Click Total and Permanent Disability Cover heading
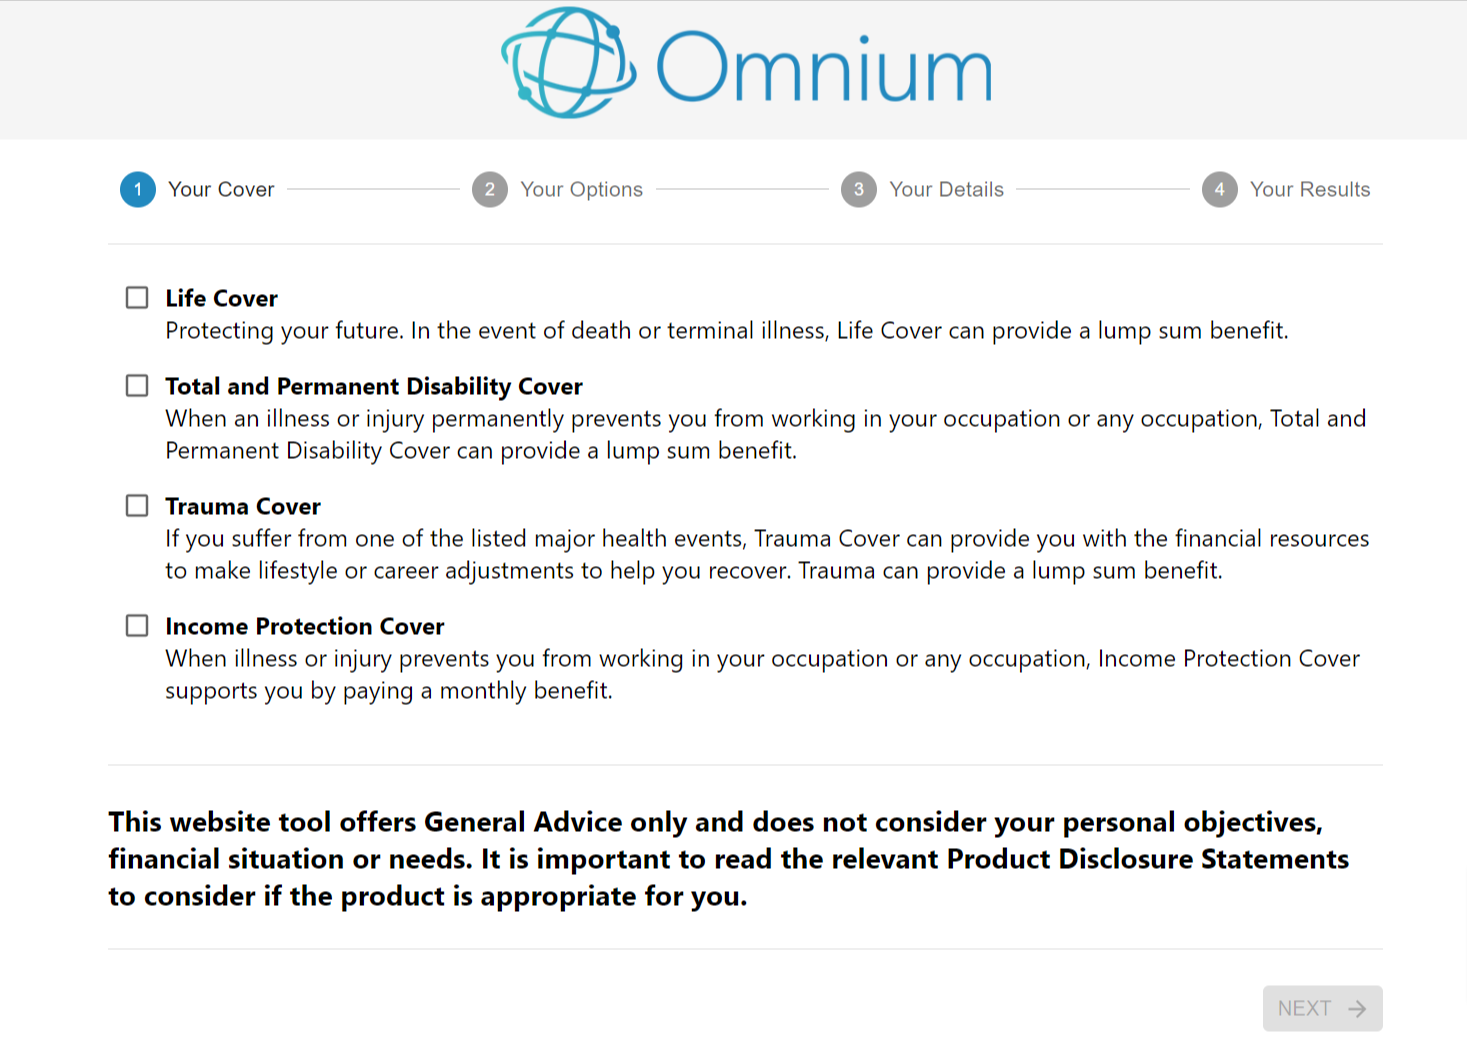The image size is (1467, 1041). (x=374, y=386)
